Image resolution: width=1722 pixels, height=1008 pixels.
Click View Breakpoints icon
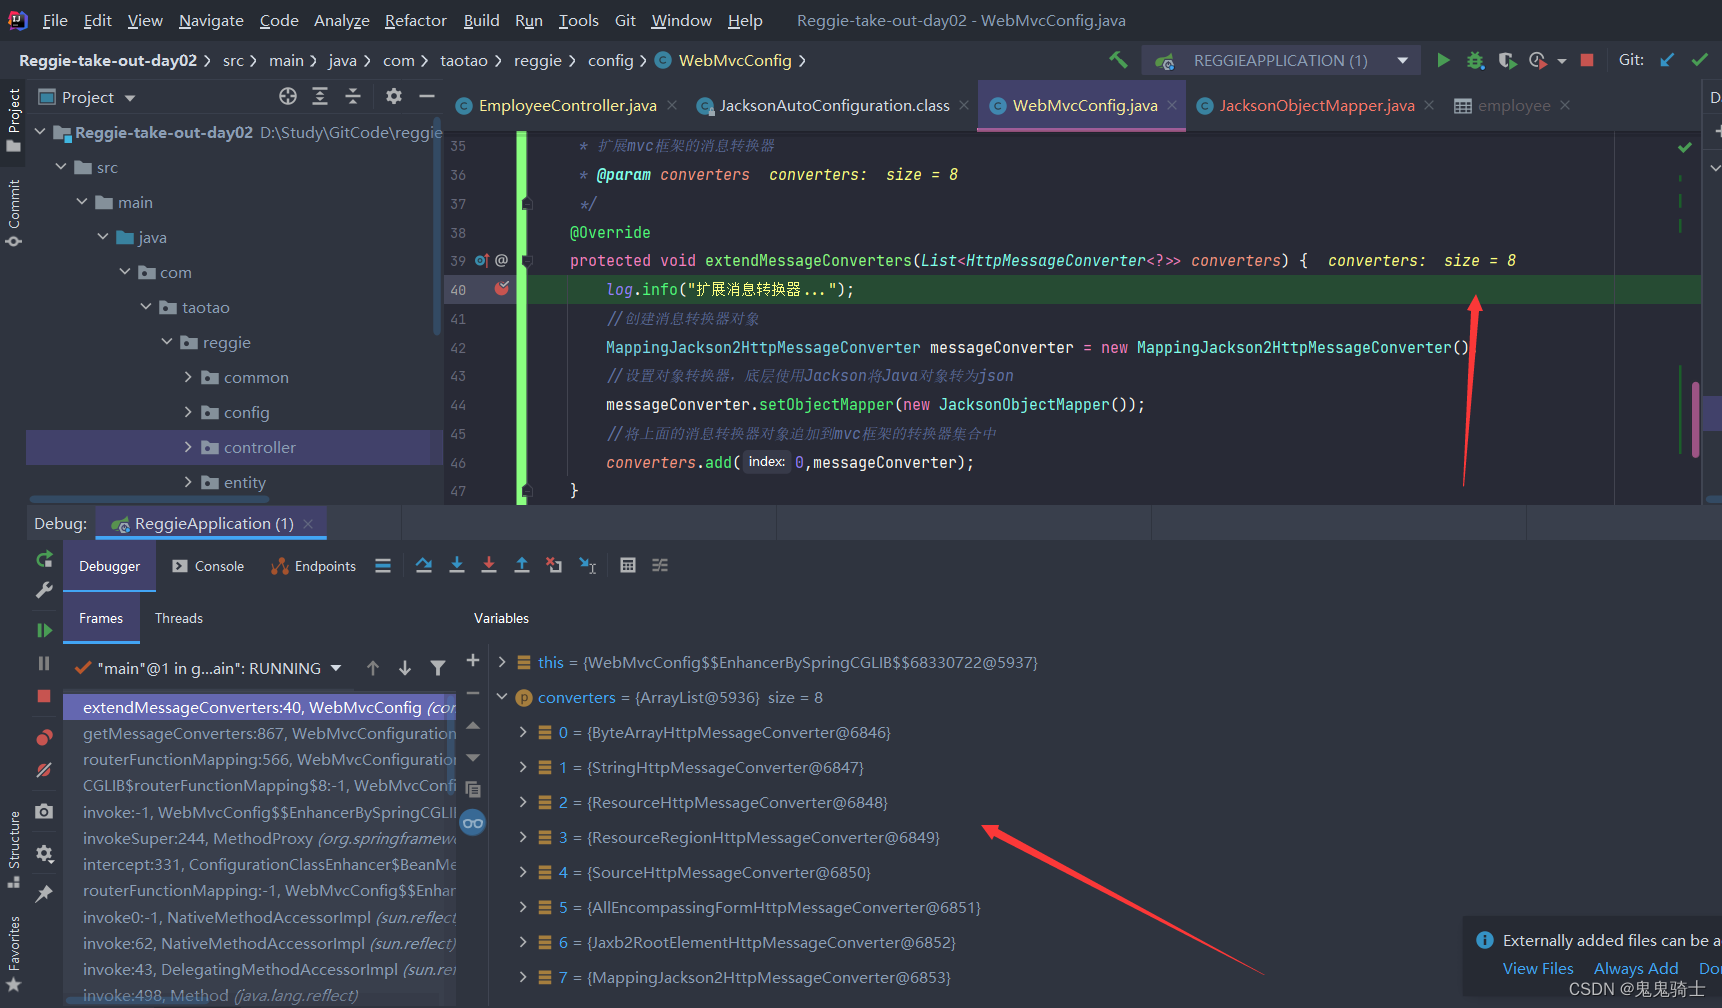(x=44, y=738)
